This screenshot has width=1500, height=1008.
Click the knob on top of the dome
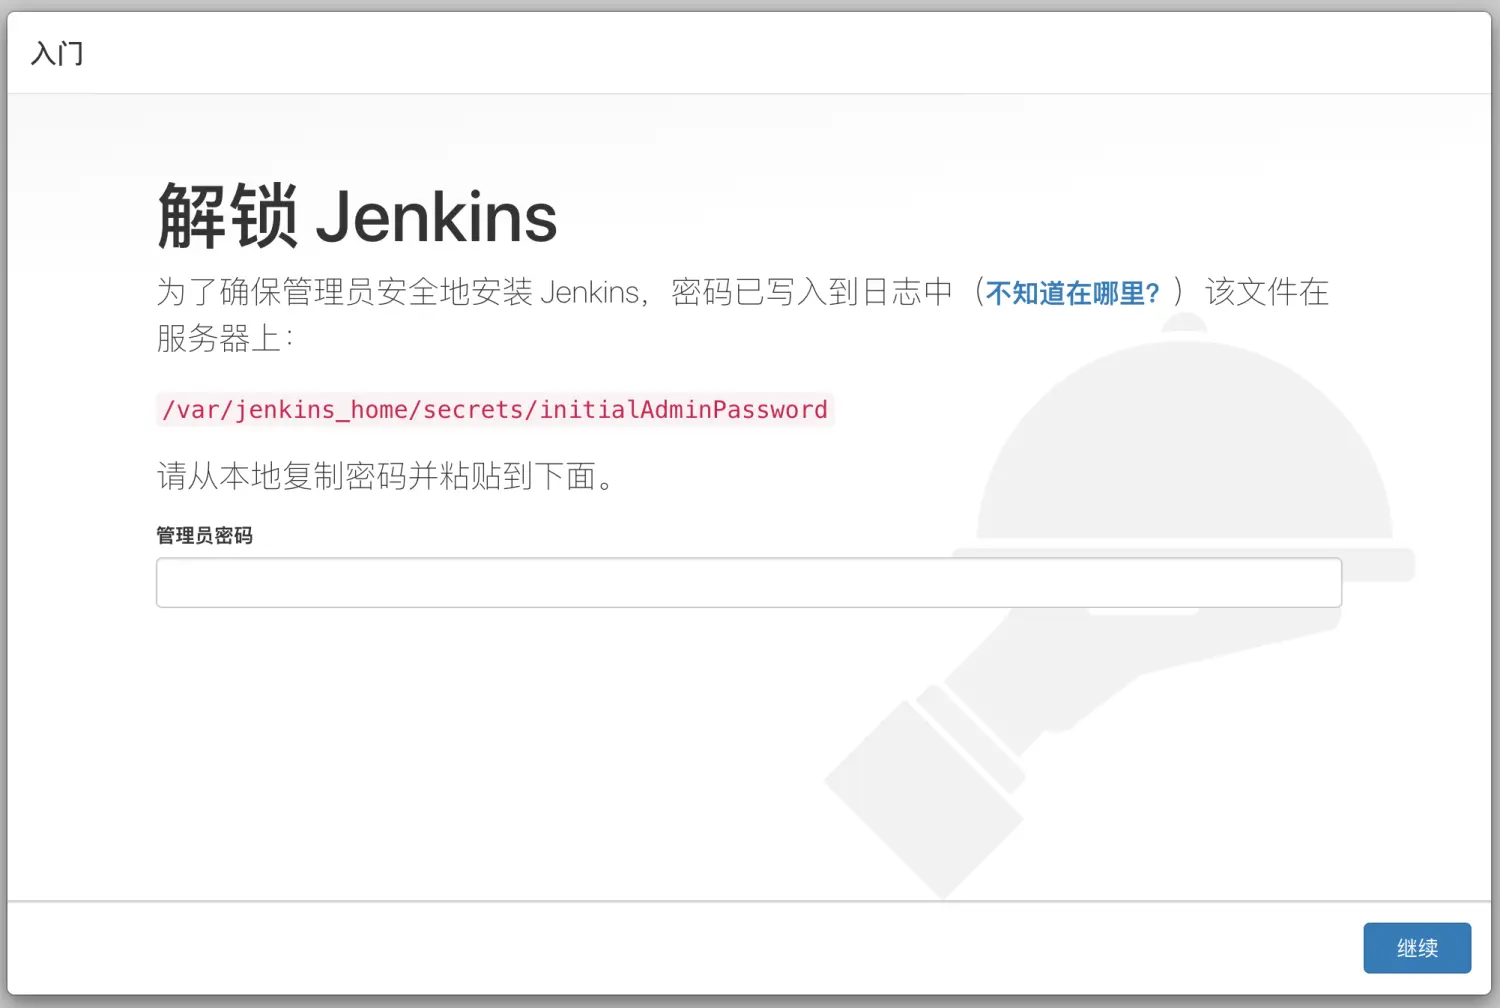(1186, 324)
